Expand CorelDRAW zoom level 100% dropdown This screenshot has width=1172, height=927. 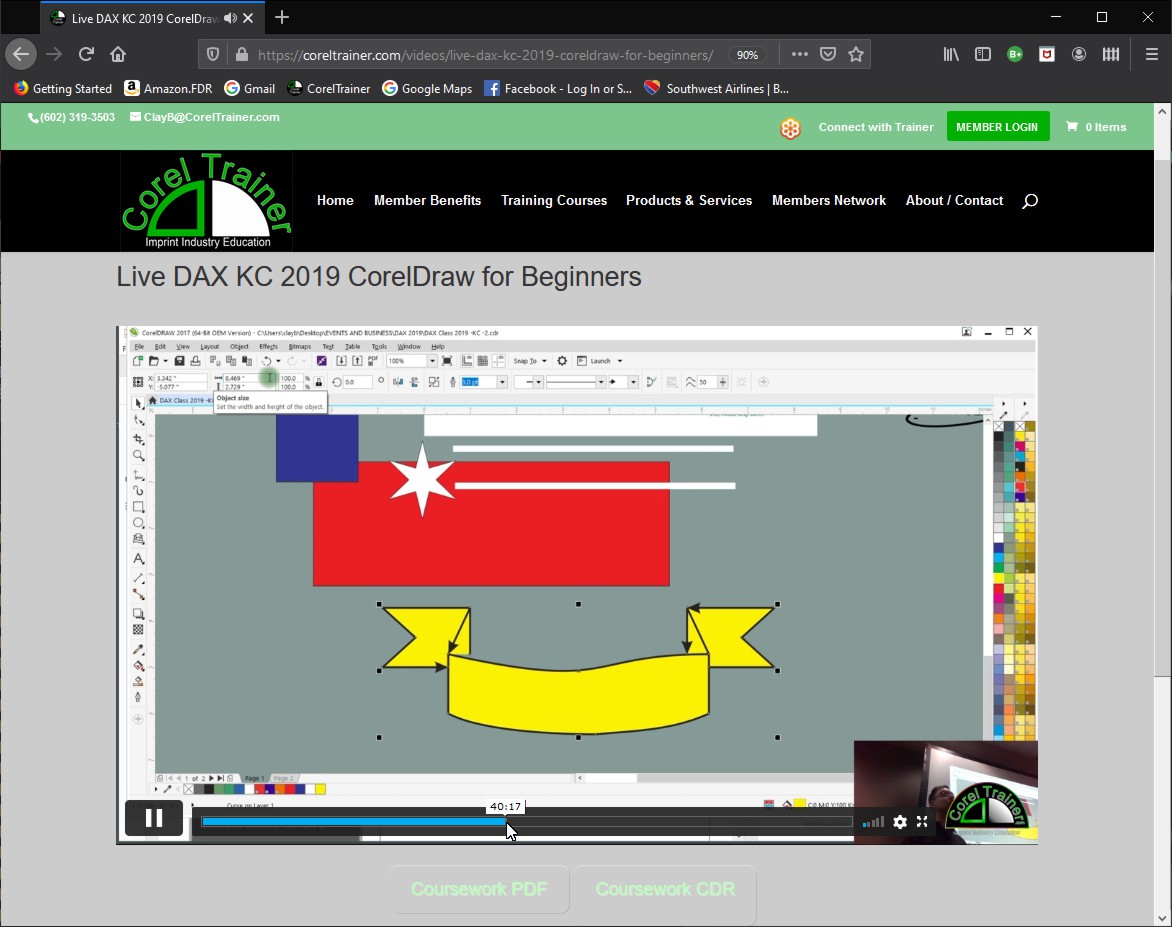point(432,361)
